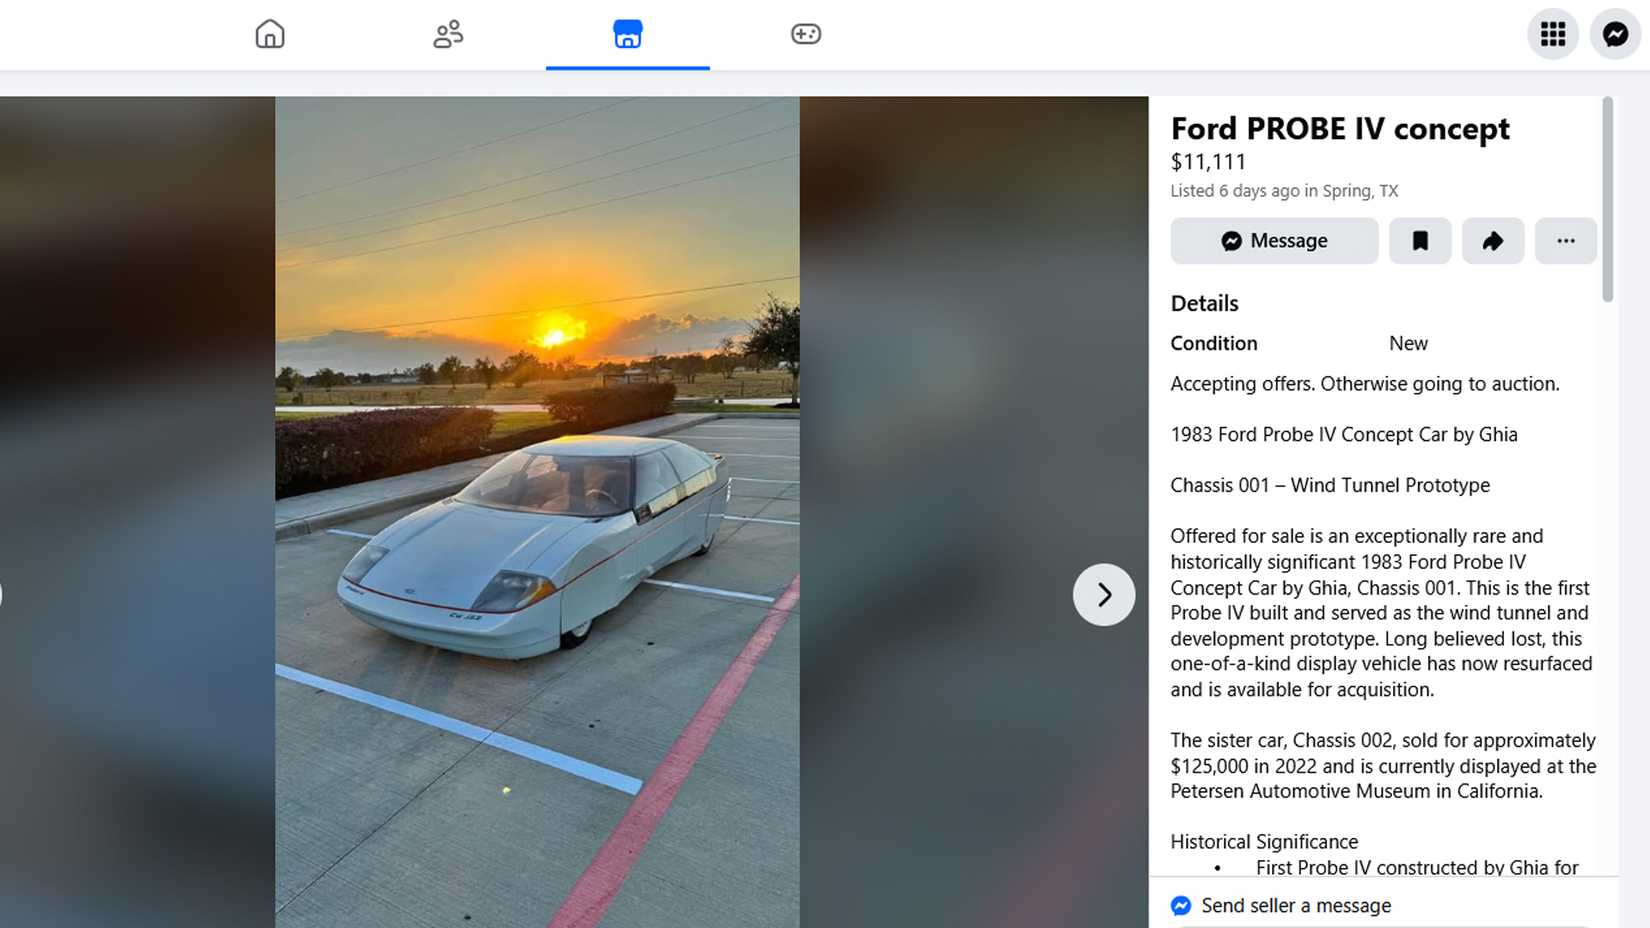Save listing with the bookmark icon

coord(1420,241)
